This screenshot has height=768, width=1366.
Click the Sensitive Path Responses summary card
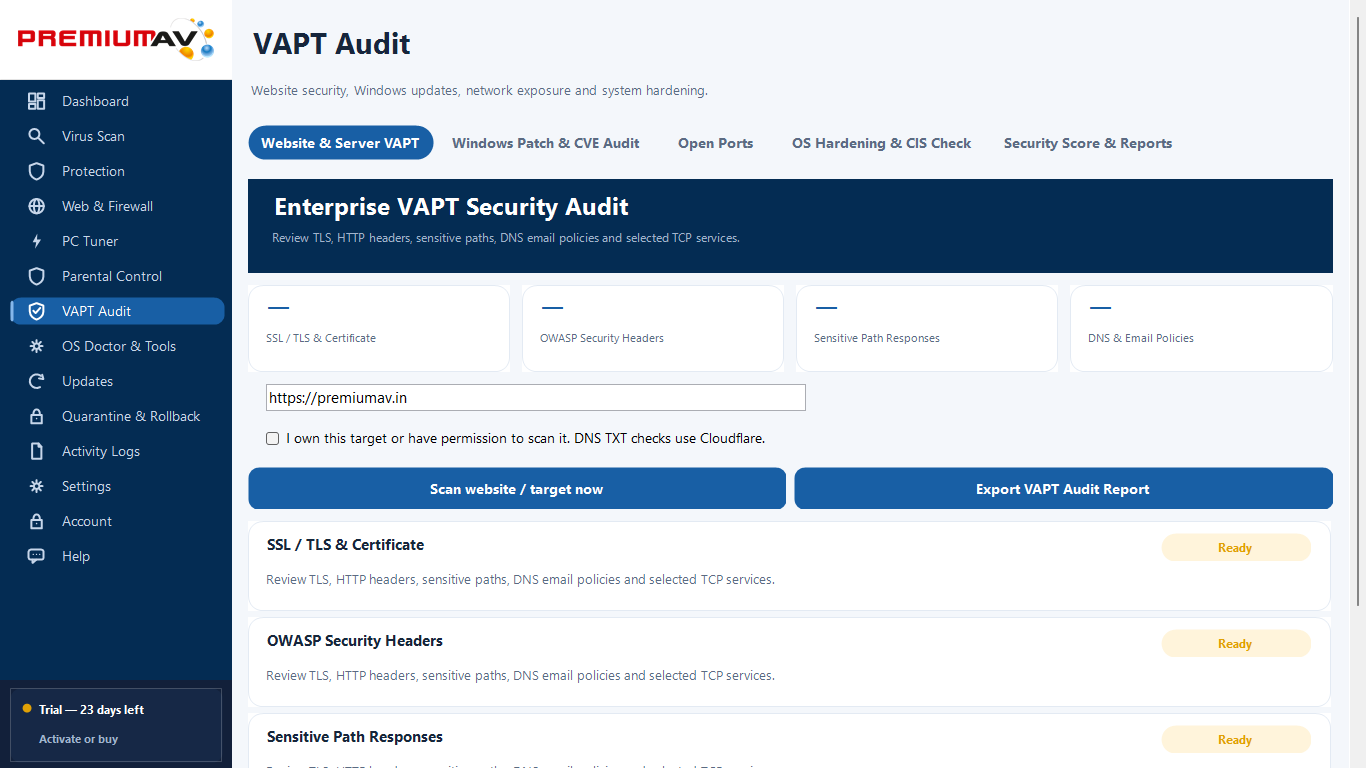point(927,328)
